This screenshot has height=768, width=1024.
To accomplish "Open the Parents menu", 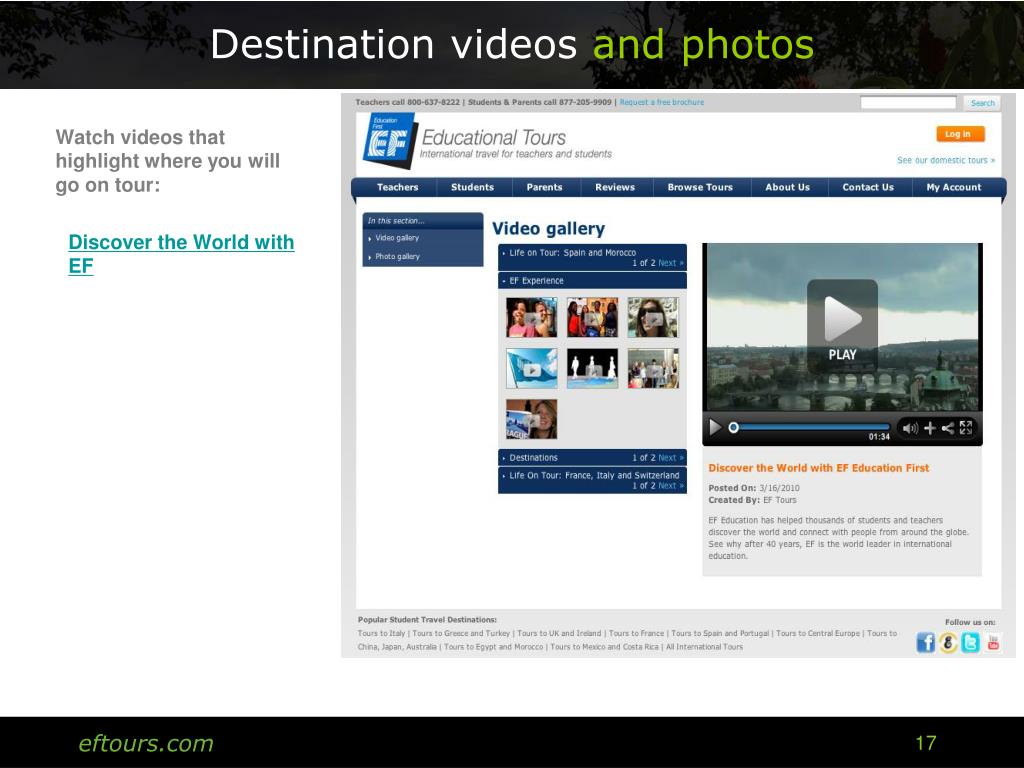I will click(x=544, y=187).
